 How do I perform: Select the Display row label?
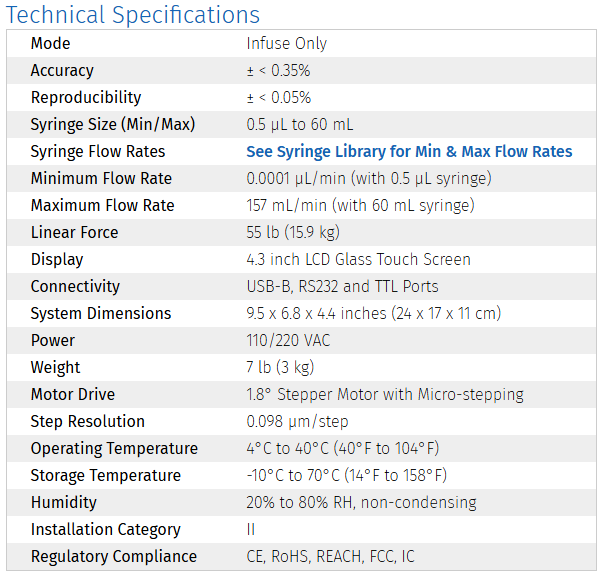(x=57, y=260)
